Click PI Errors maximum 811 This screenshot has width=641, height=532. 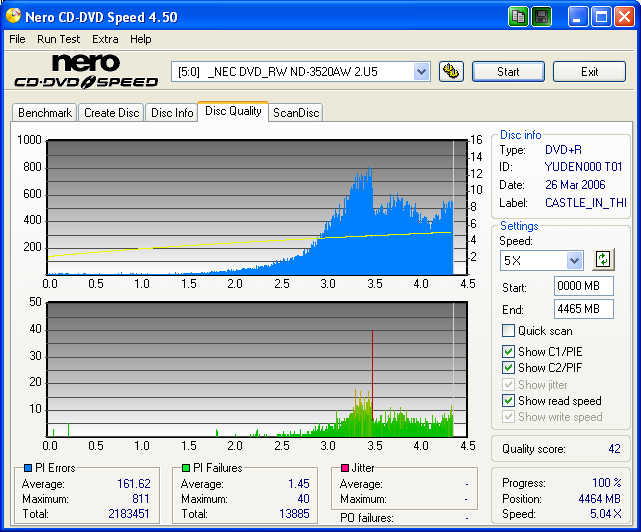coord(141,499)
